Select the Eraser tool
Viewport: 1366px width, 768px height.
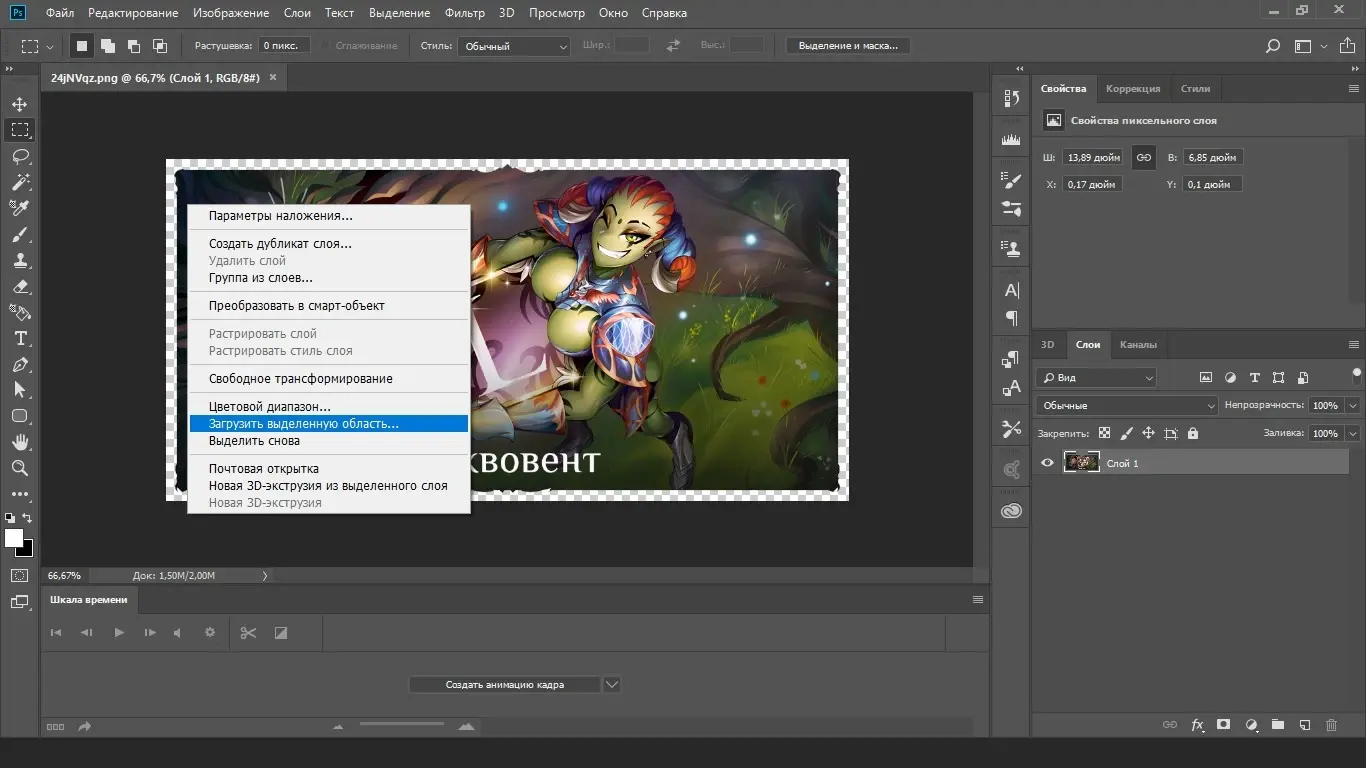click(x=20, y=286)
